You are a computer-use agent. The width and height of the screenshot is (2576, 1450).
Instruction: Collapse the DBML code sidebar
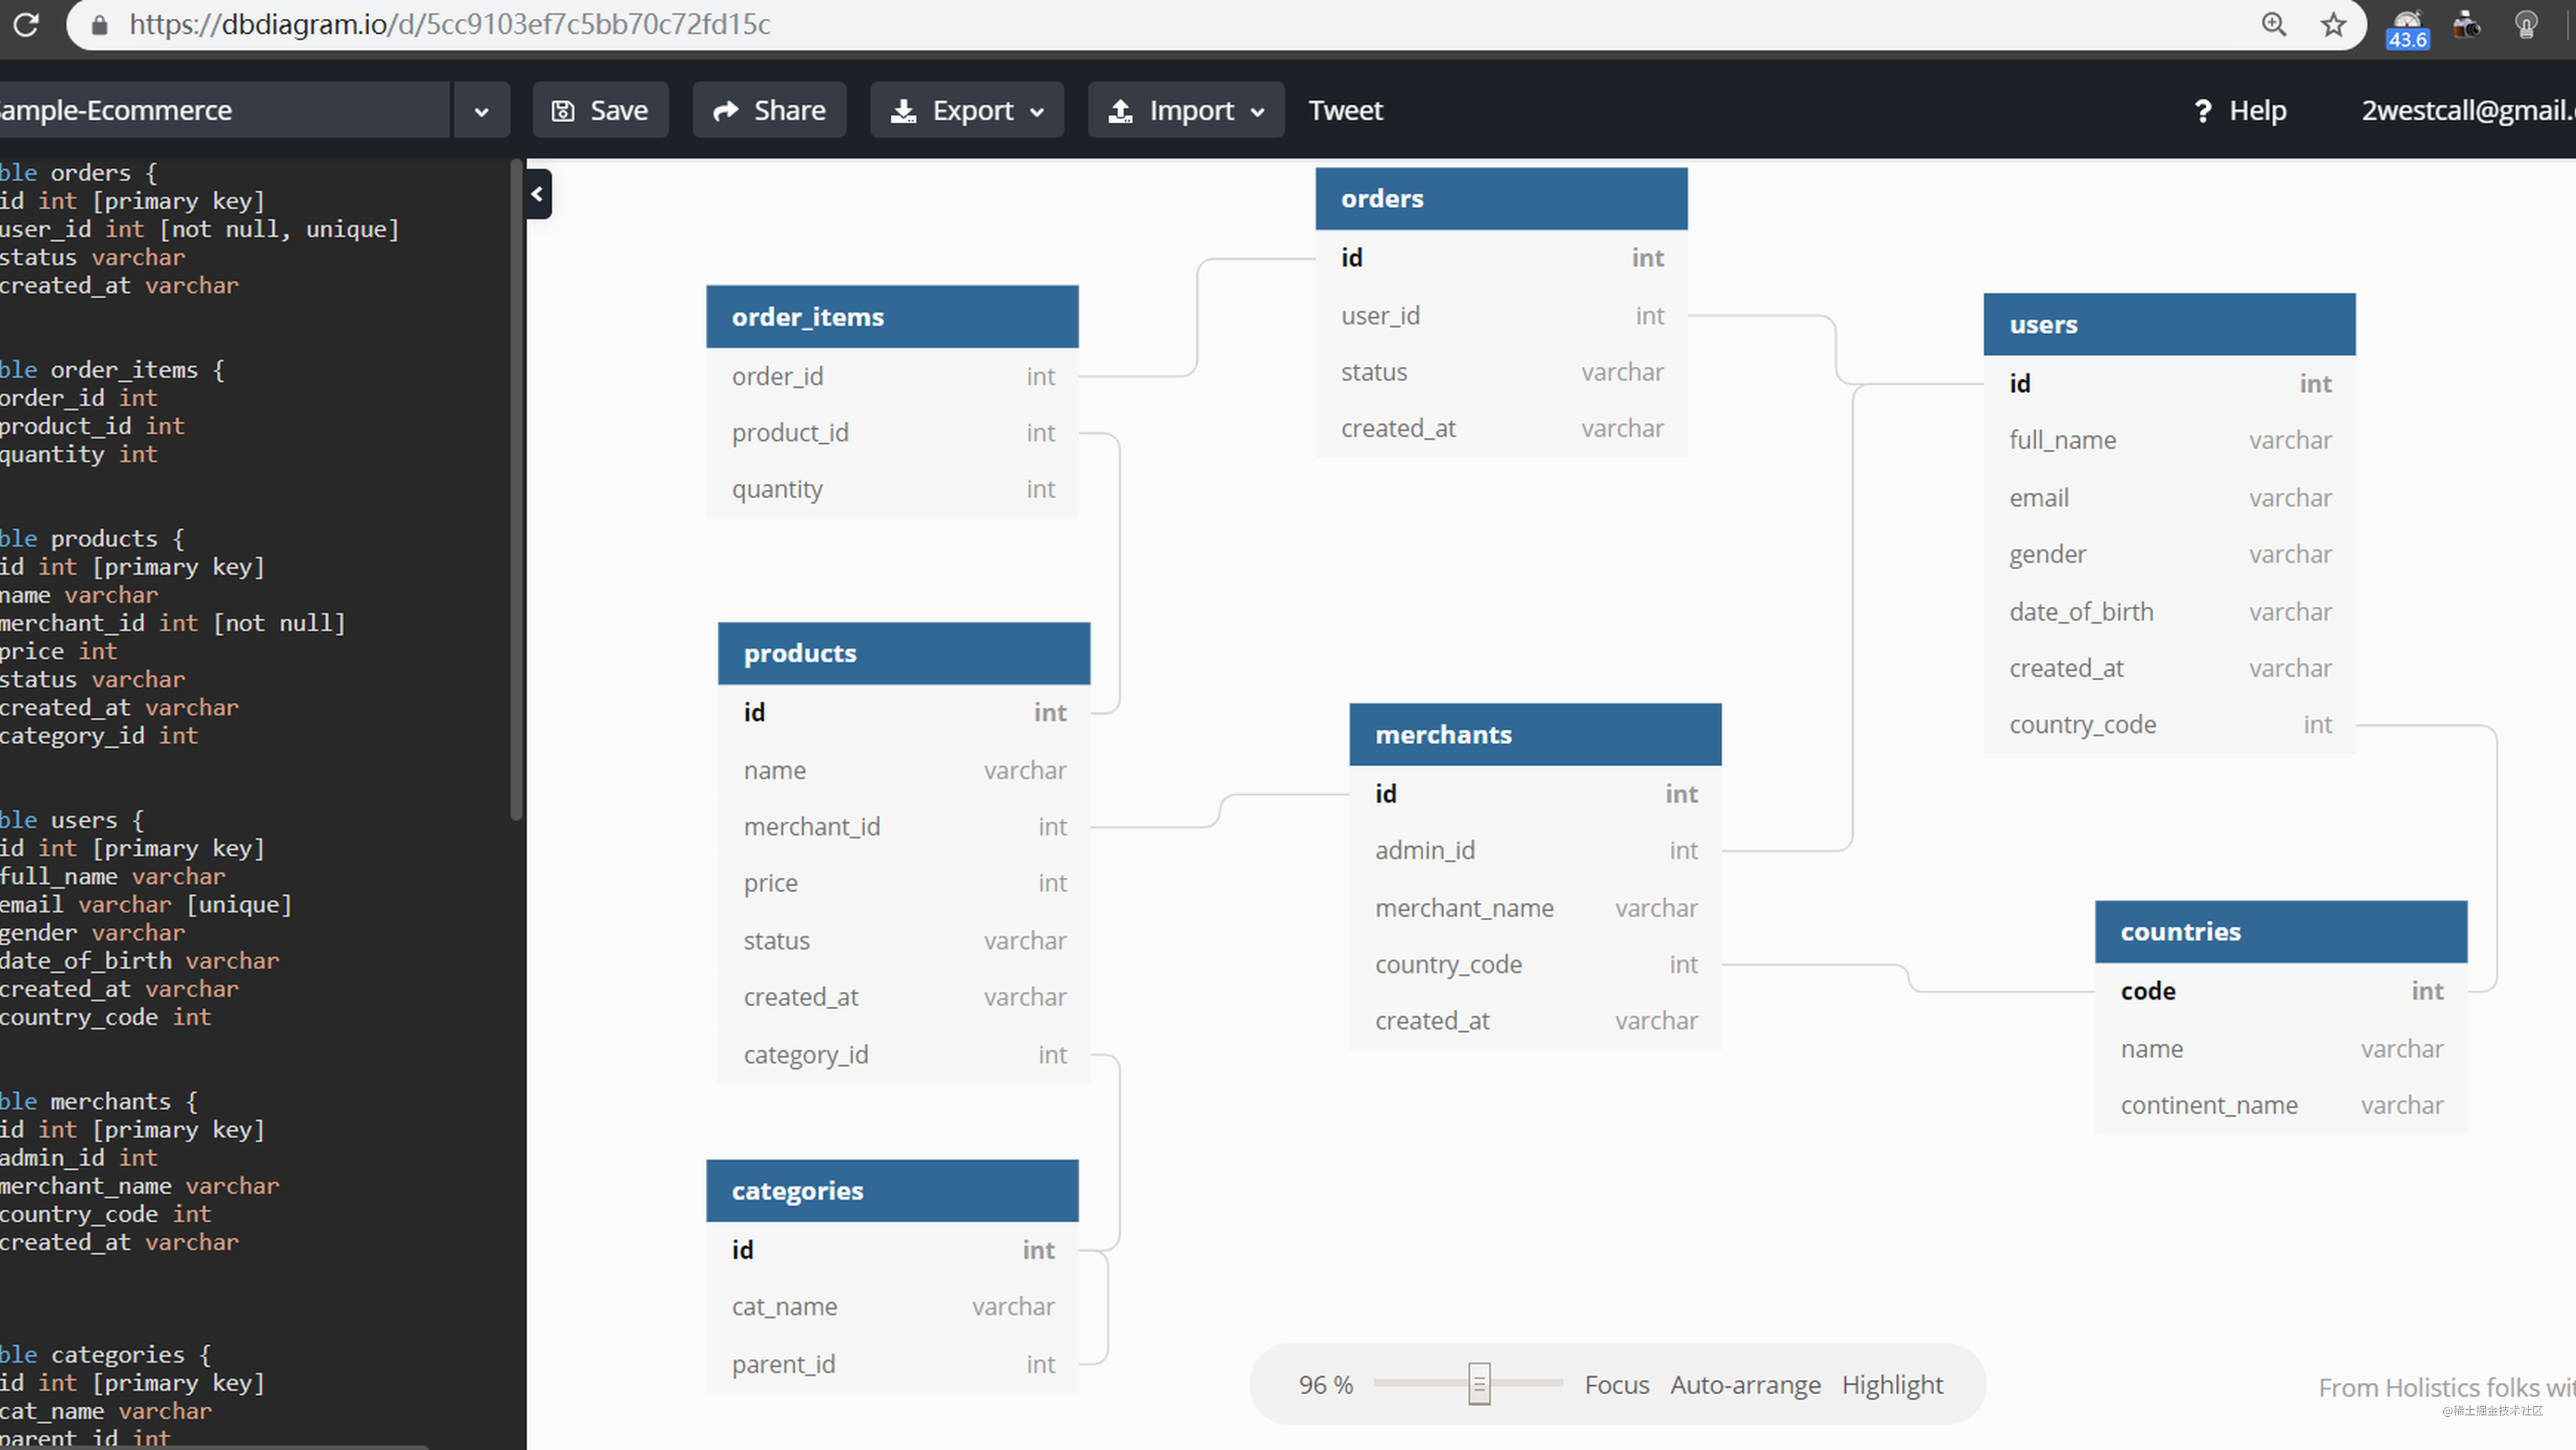click(x=537, y=194)
